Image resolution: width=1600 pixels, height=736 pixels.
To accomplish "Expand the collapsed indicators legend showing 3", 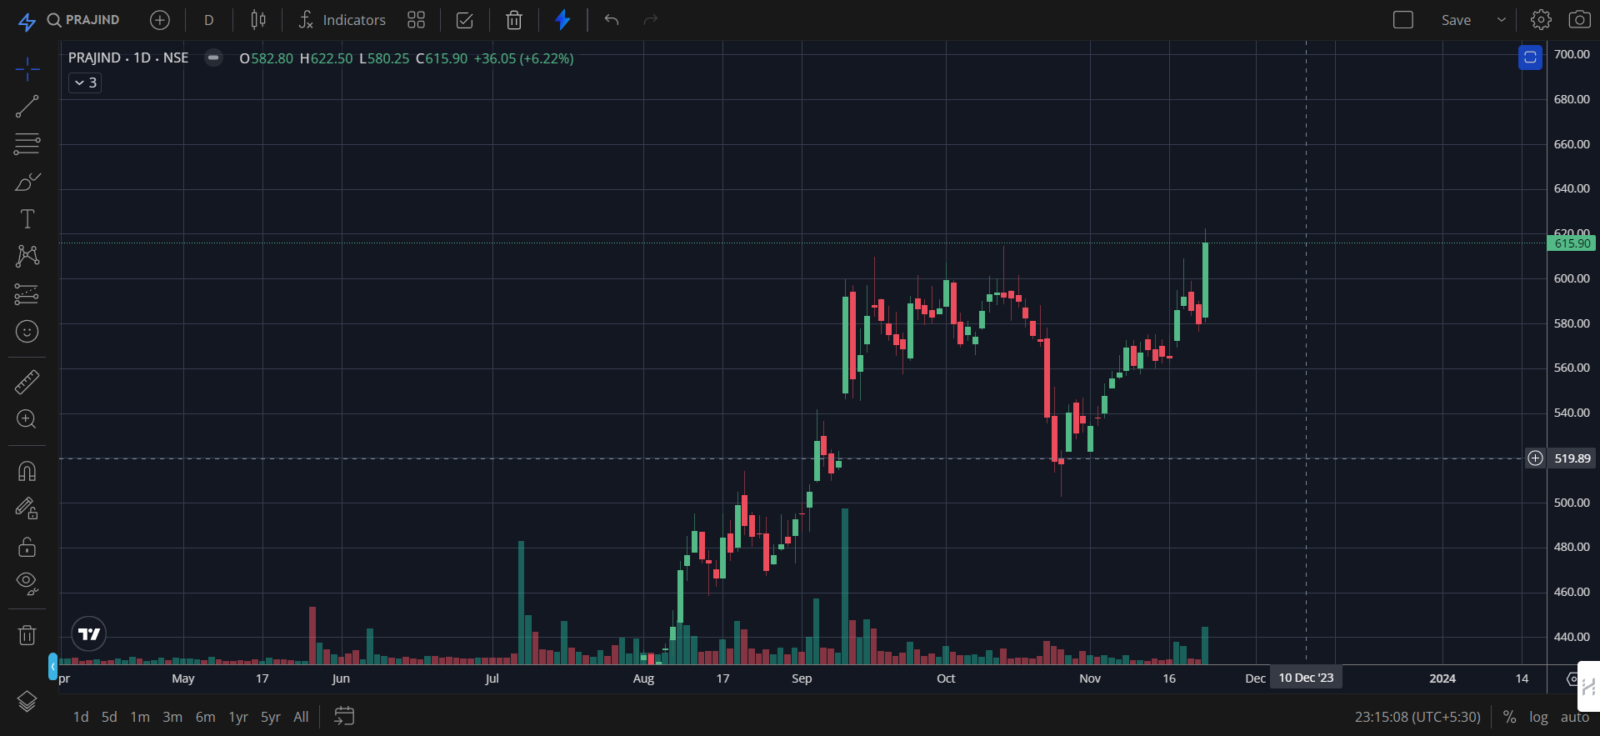I will coord(85,83).
